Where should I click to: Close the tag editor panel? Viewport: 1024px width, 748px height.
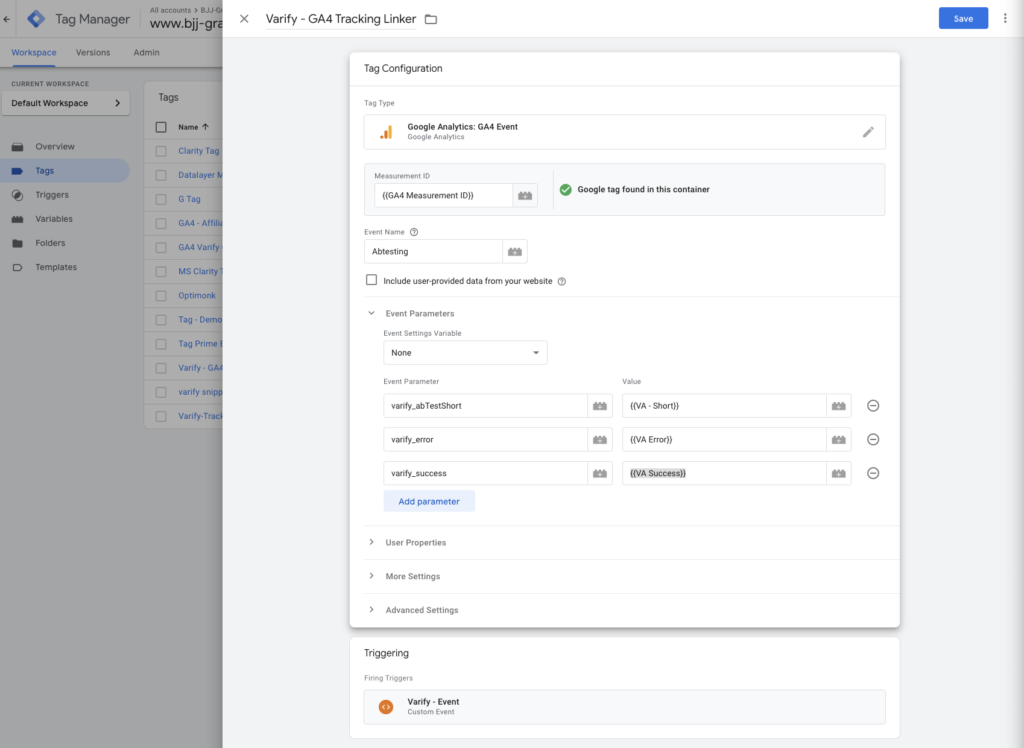(x=244, y=19)
